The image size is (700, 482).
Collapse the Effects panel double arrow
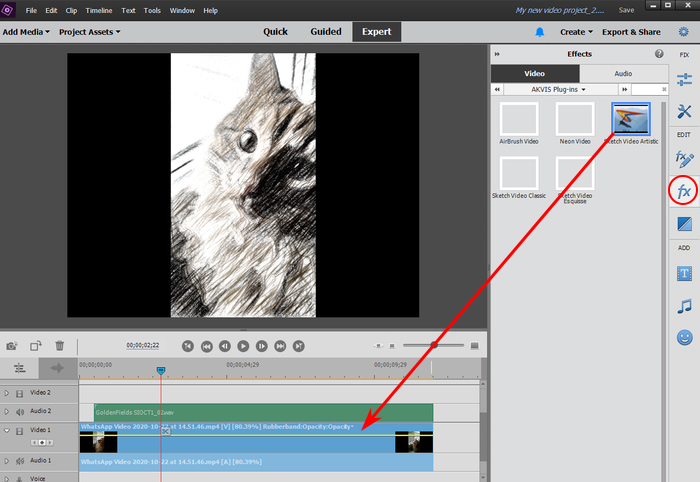coord(497,54)
